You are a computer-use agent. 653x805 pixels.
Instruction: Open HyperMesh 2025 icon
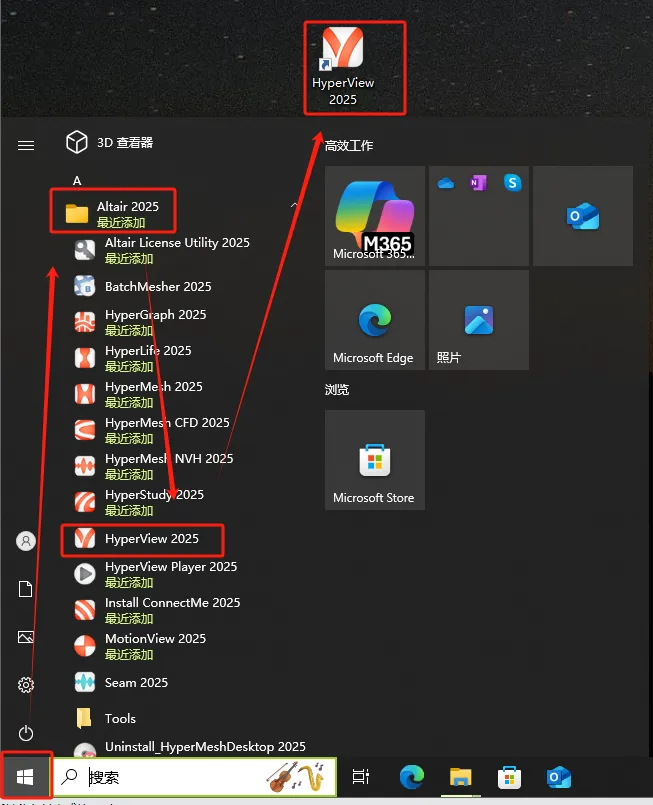(85, 394)
